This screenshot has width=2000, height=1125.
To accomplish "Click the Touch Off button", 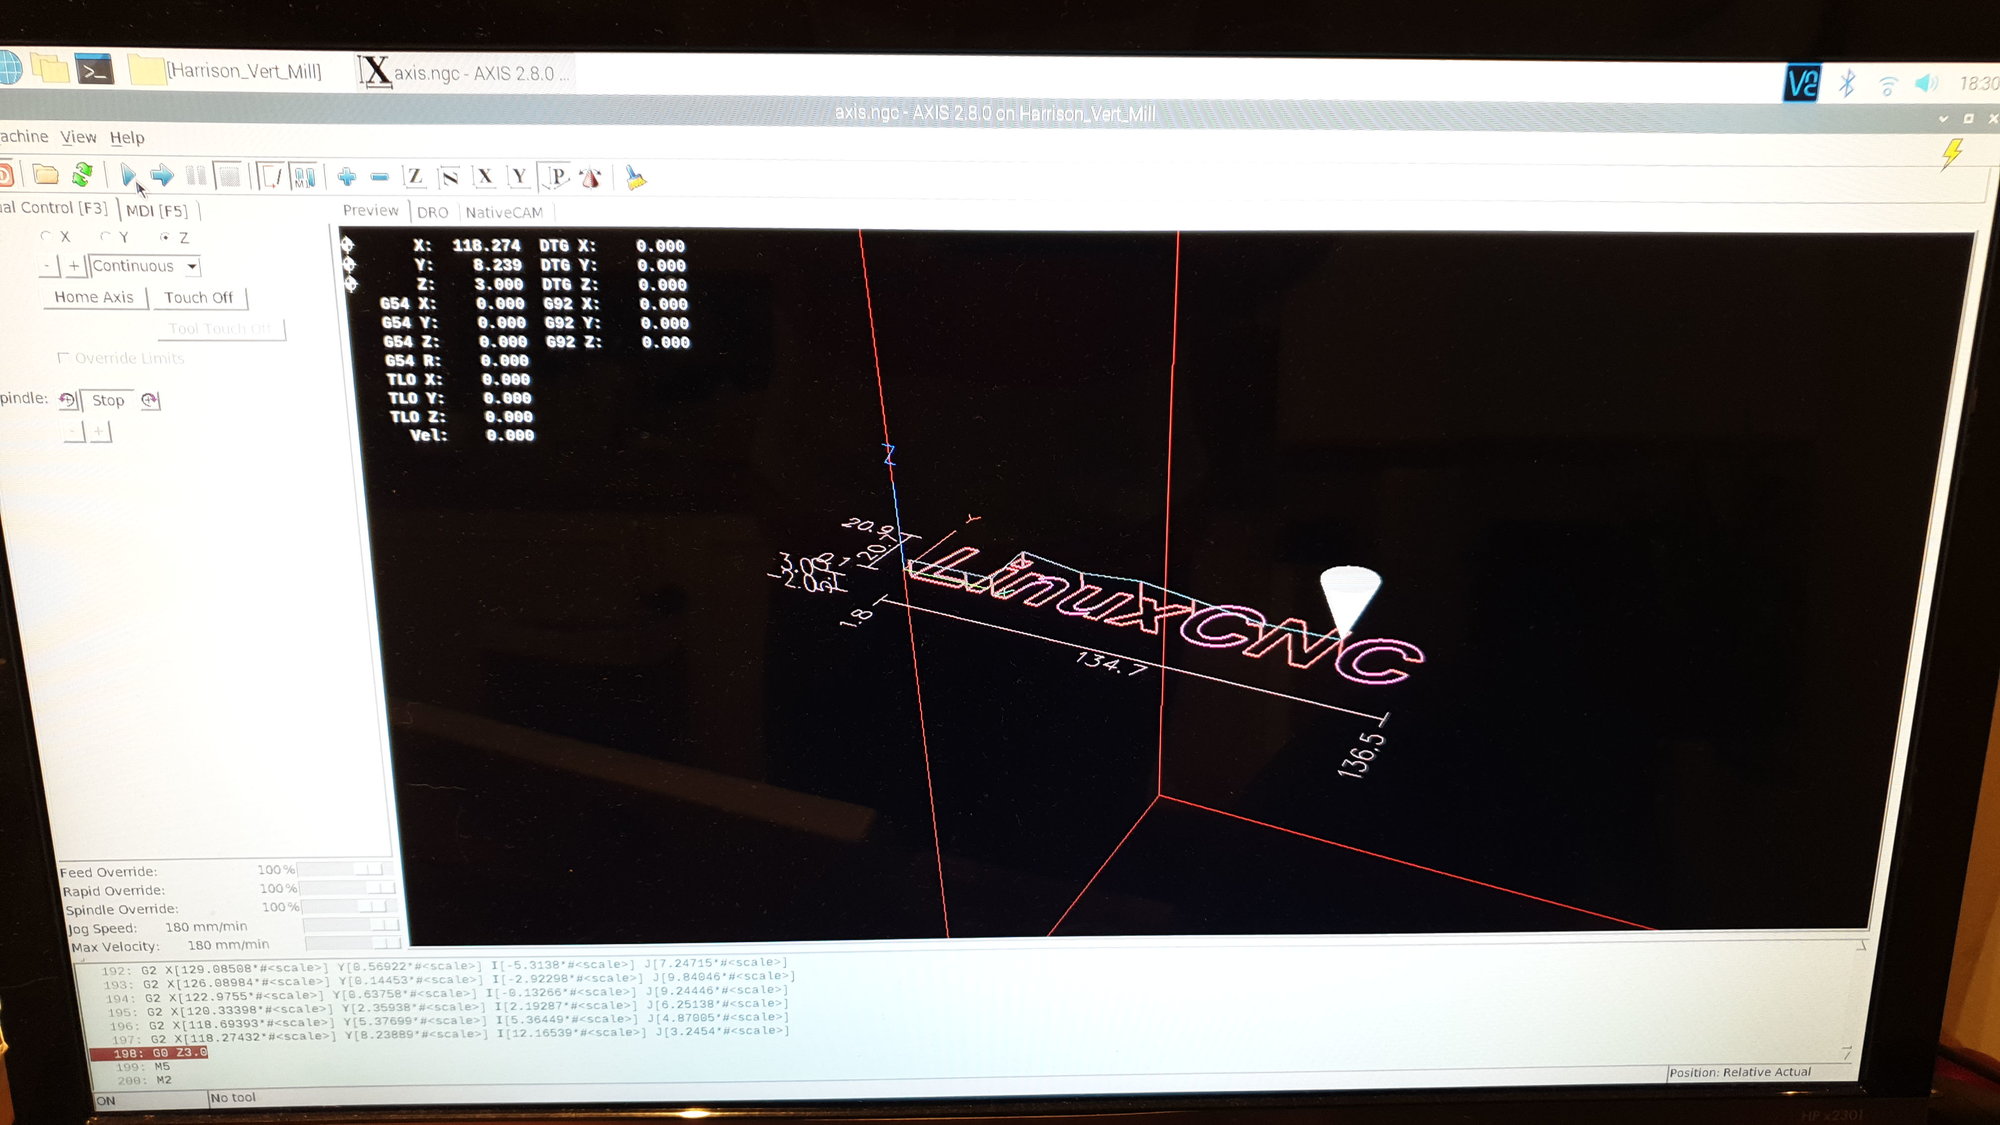I will pos(198,298).
